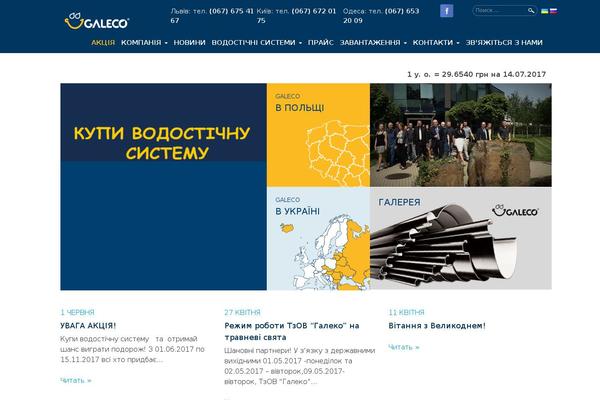Open Режим роботи ТзОВ Галеко headline
This screenshot has height=400, width=600.
coord(292,331)
